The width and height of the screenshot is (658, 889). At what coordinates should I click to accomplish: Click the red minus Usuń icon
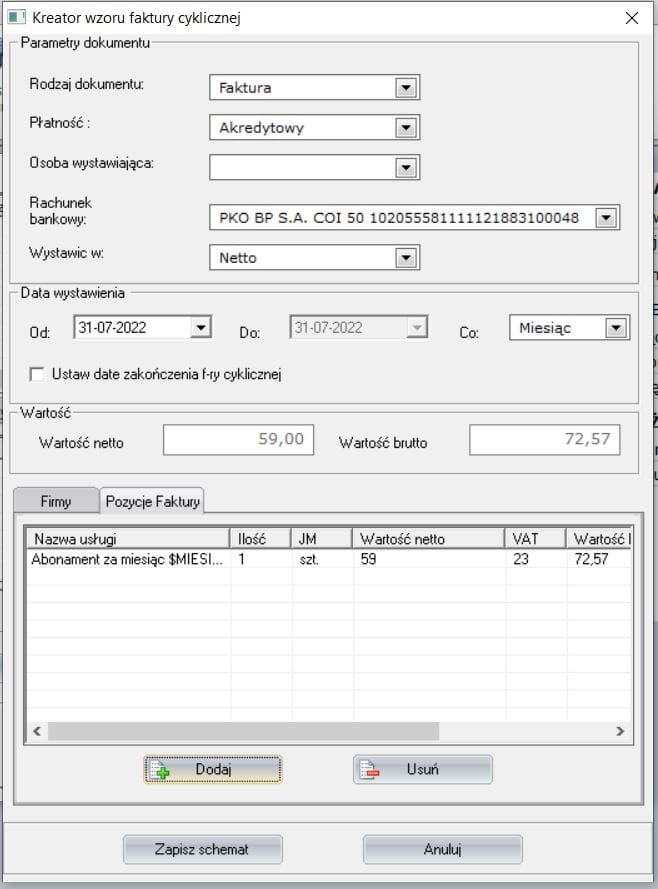(x=370, y=770)
